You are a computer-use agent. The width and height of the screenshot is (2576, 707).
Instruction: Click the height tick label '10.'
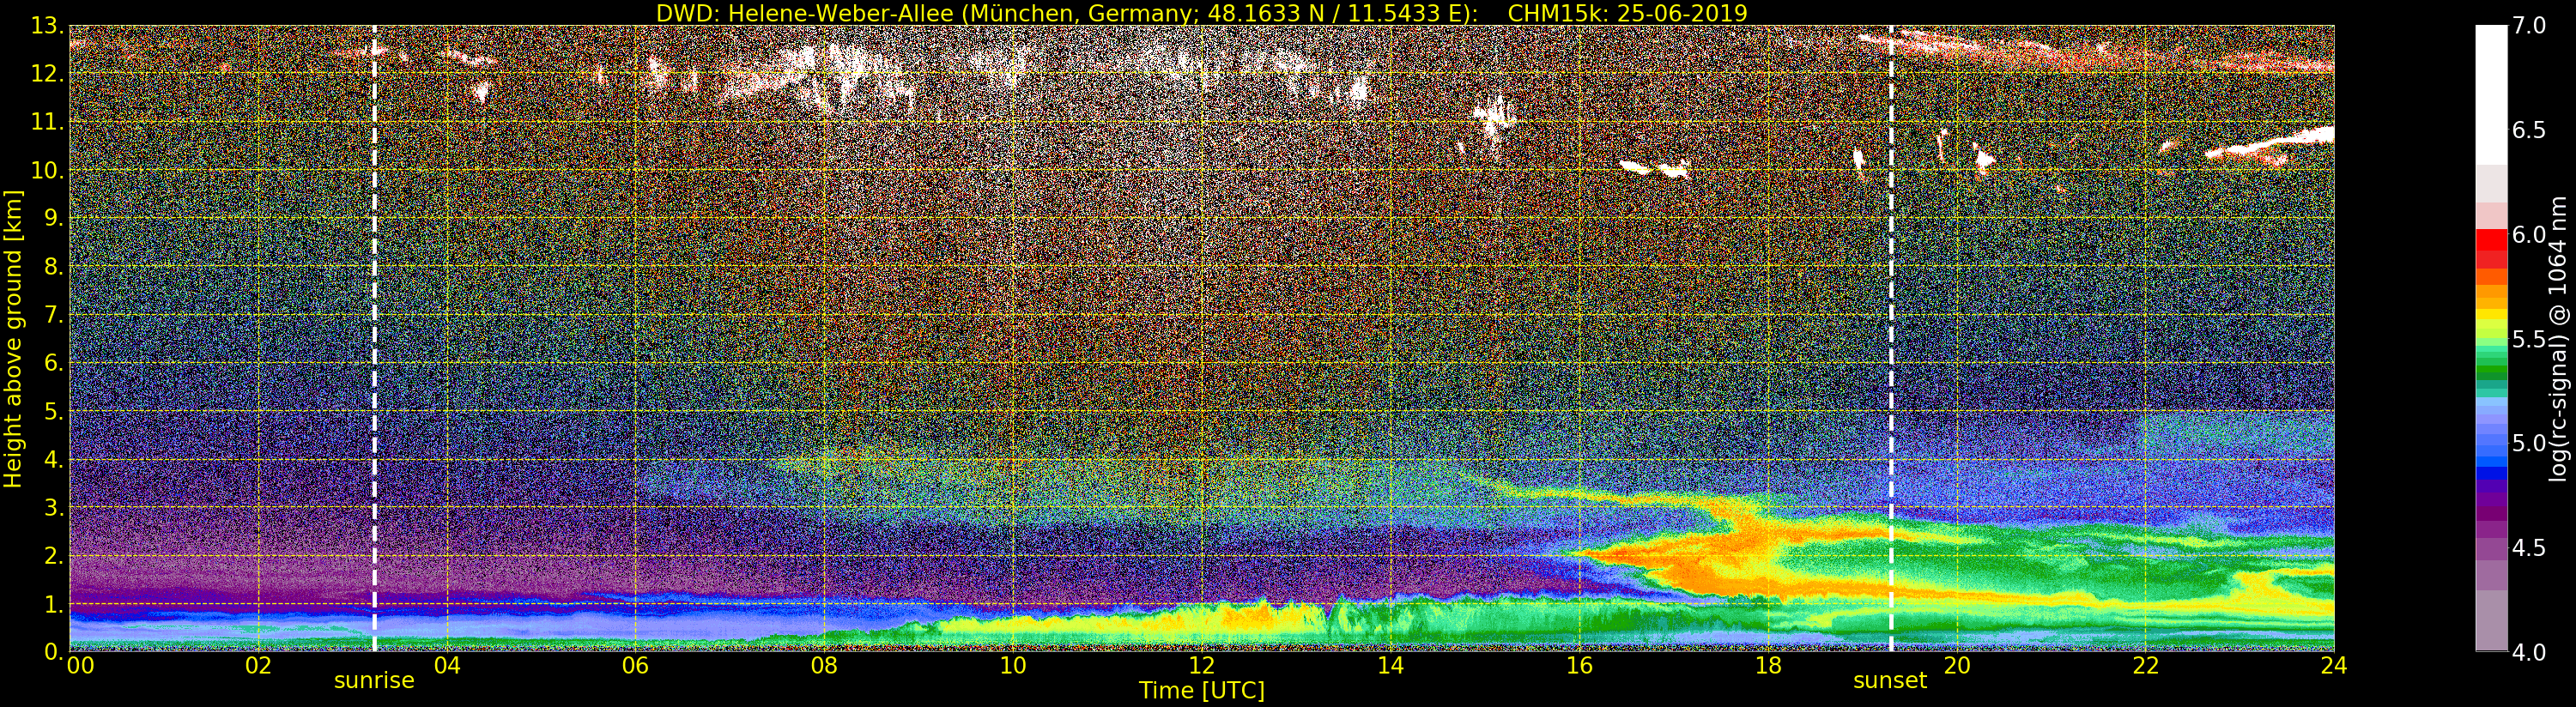pyautogui.click(x=47, y=170)
